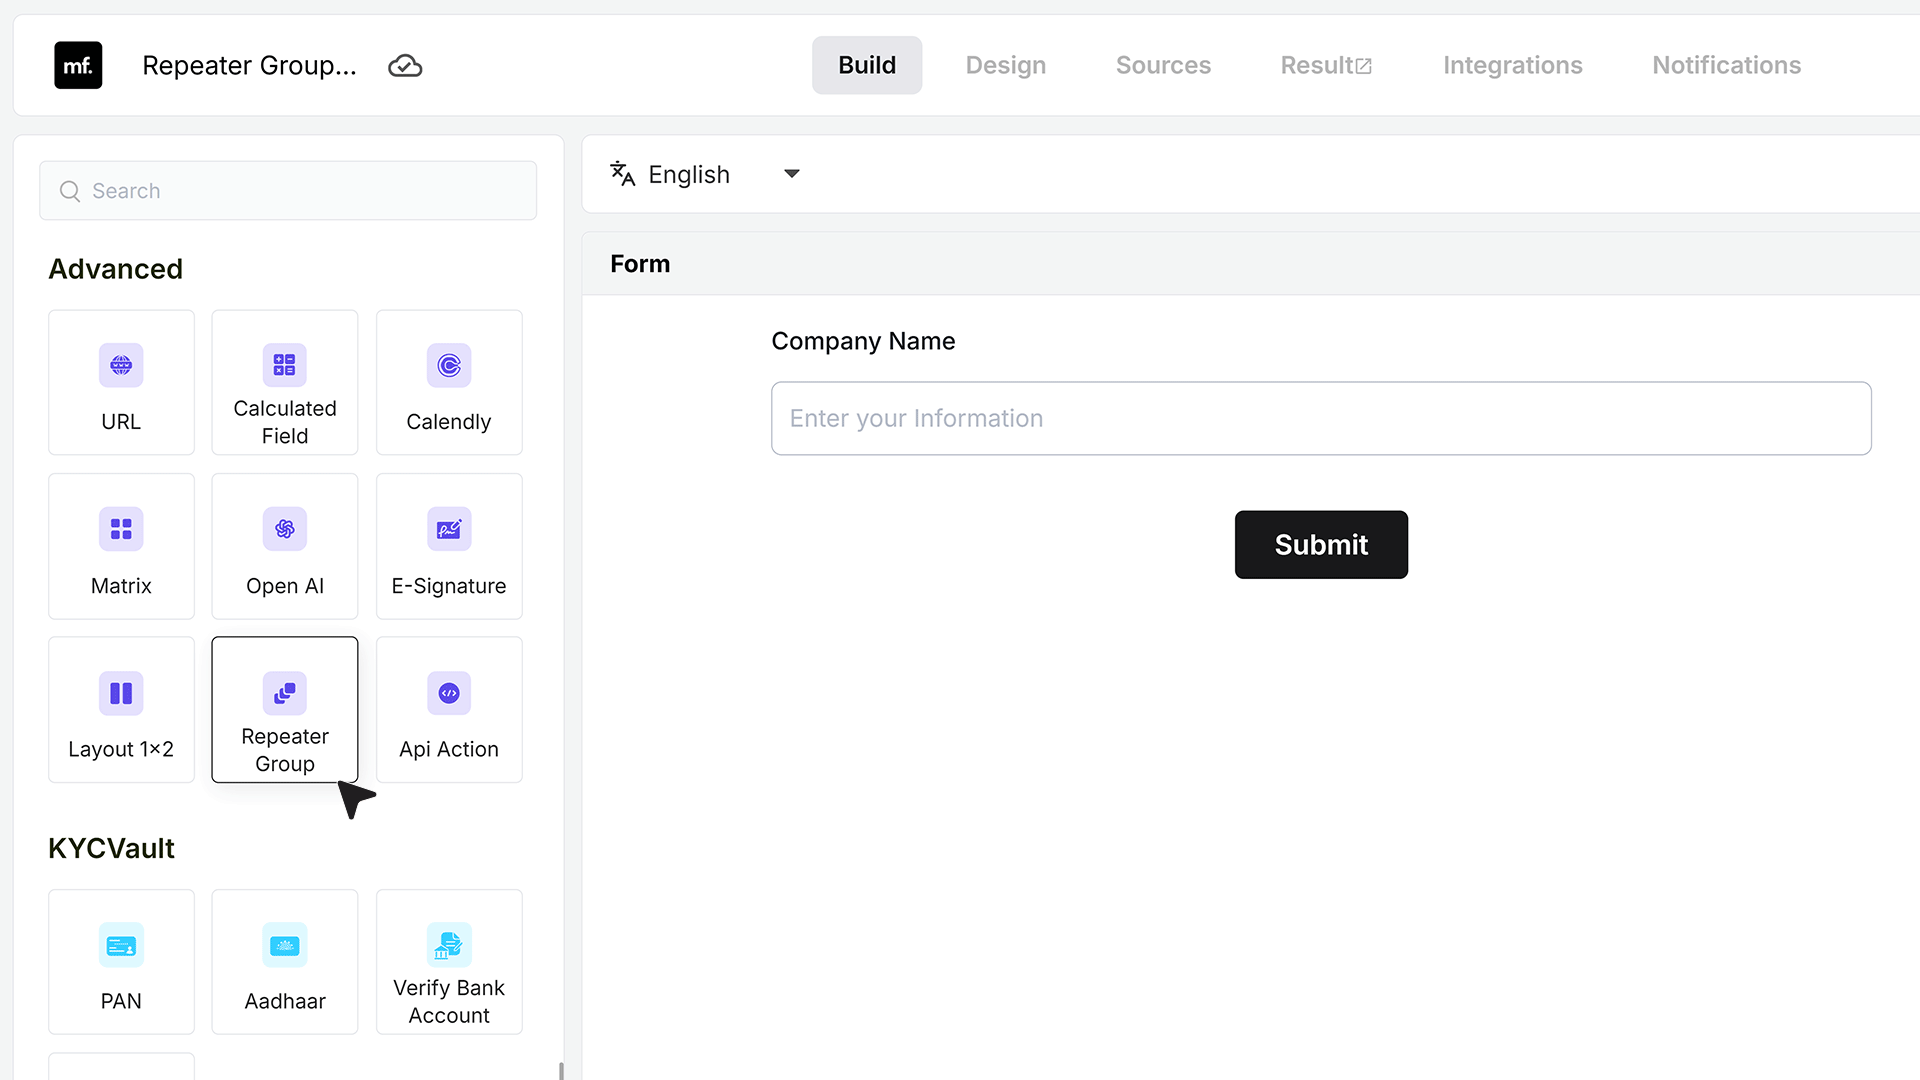This screenshot has width=1920, height=1080.
Task: Click the cloud saved status icon
Action: 405,66
